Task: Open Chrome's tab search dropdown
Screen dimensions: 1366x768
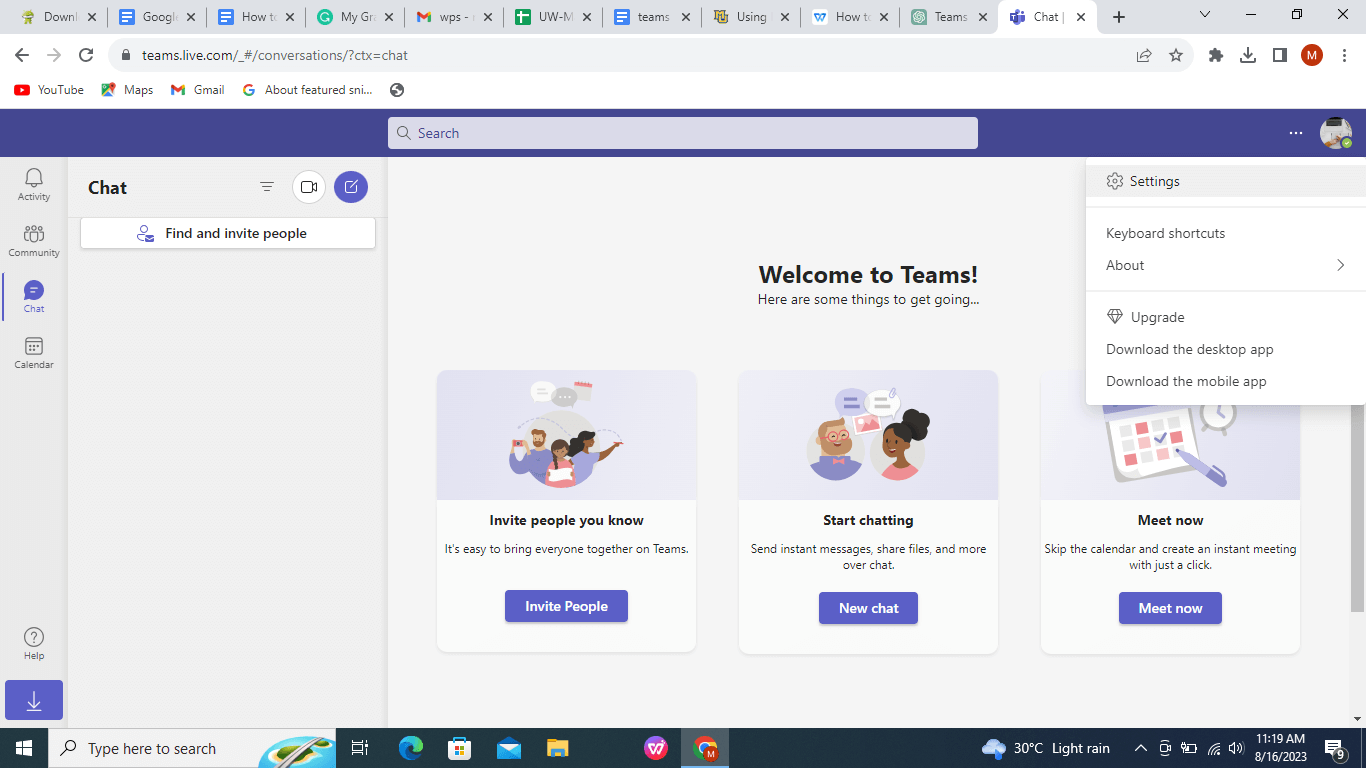Action: pyautogui.click(x=1204, y=15)
